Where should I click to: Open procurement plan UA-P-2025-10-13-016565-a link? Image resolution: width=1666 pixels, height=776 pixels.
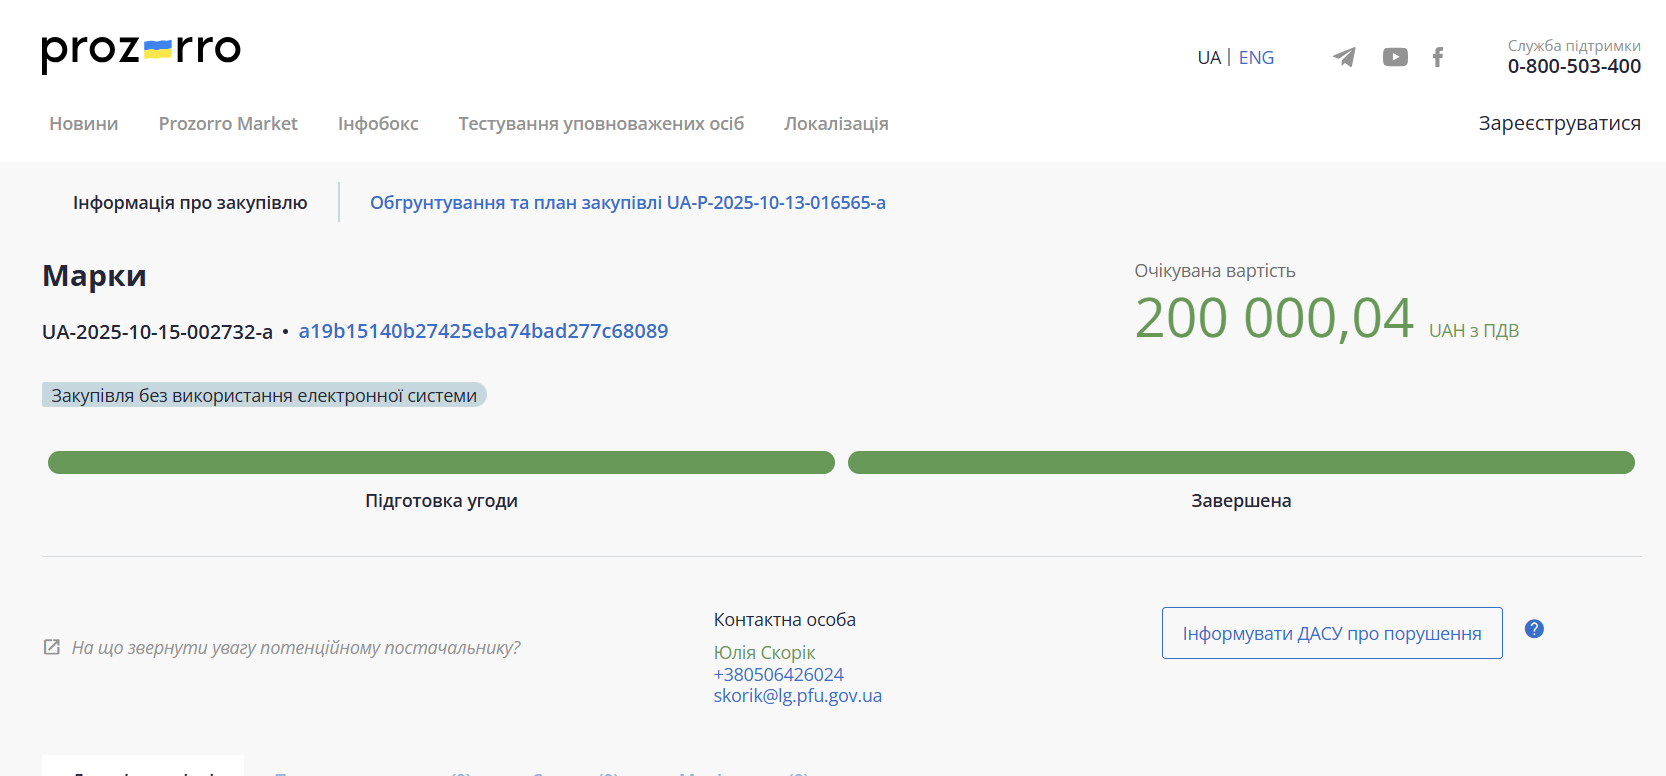627,203
